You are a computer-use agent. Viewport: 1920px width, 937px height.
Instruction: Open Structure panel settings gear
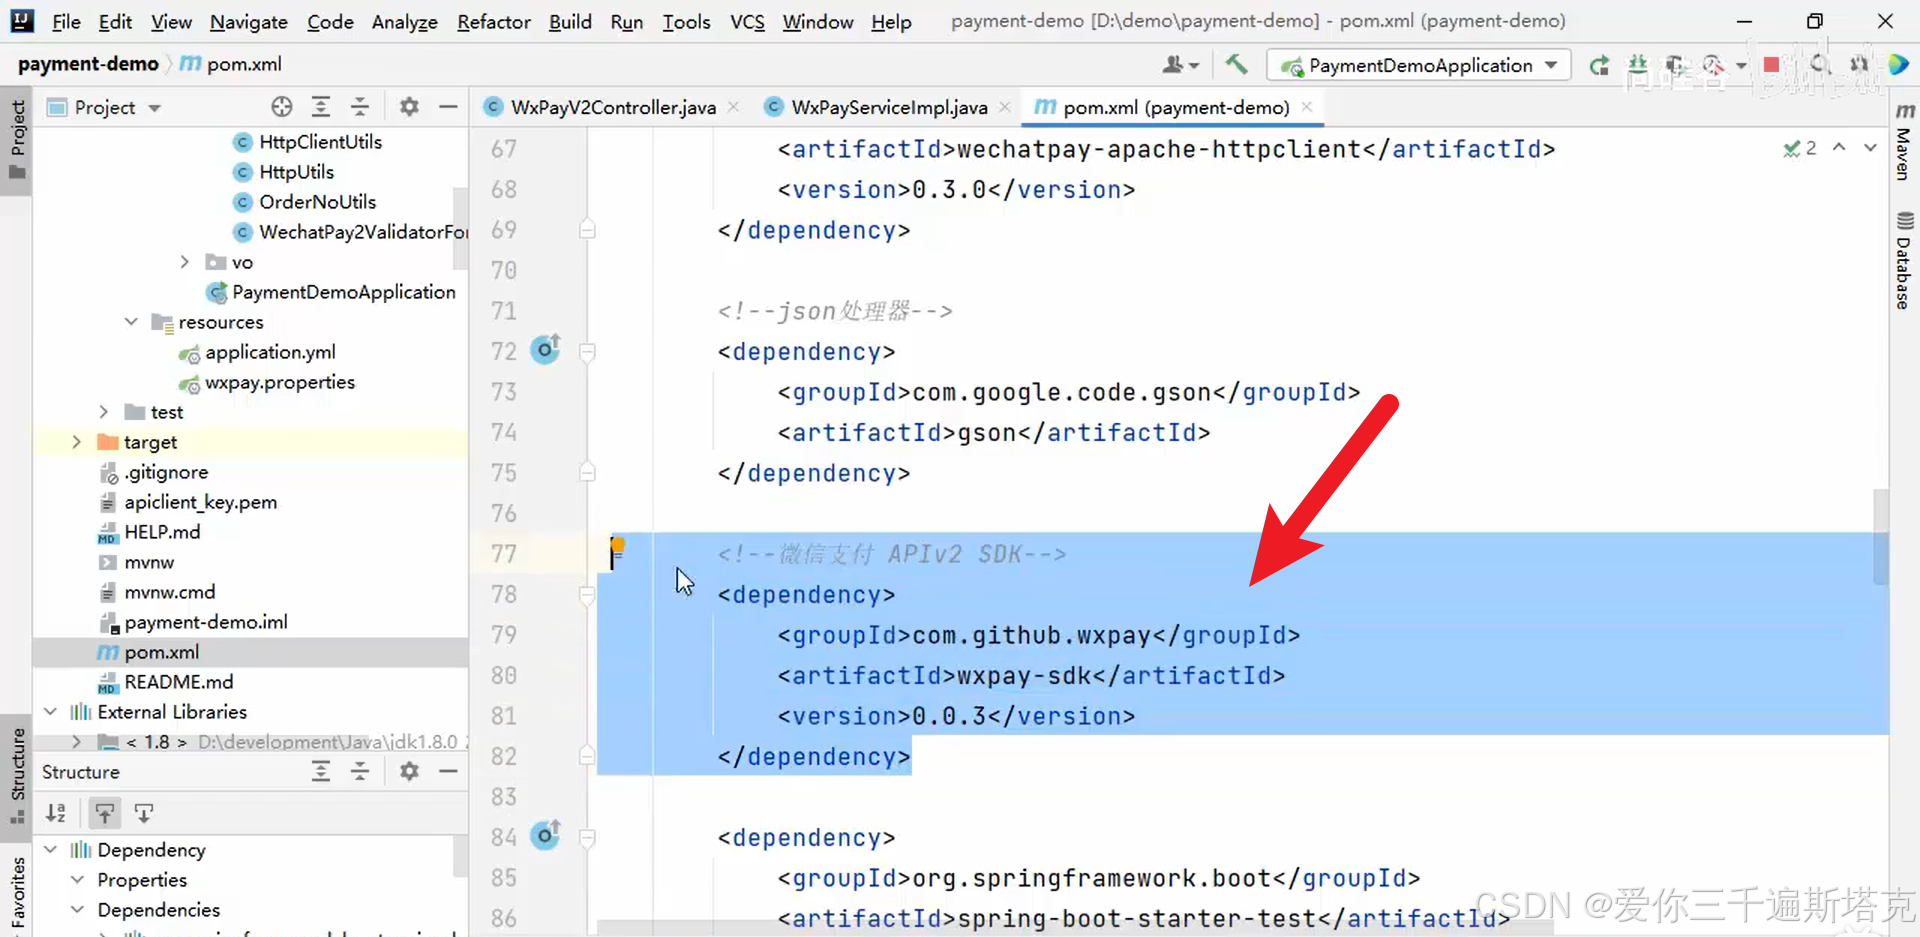coord(409,771)
